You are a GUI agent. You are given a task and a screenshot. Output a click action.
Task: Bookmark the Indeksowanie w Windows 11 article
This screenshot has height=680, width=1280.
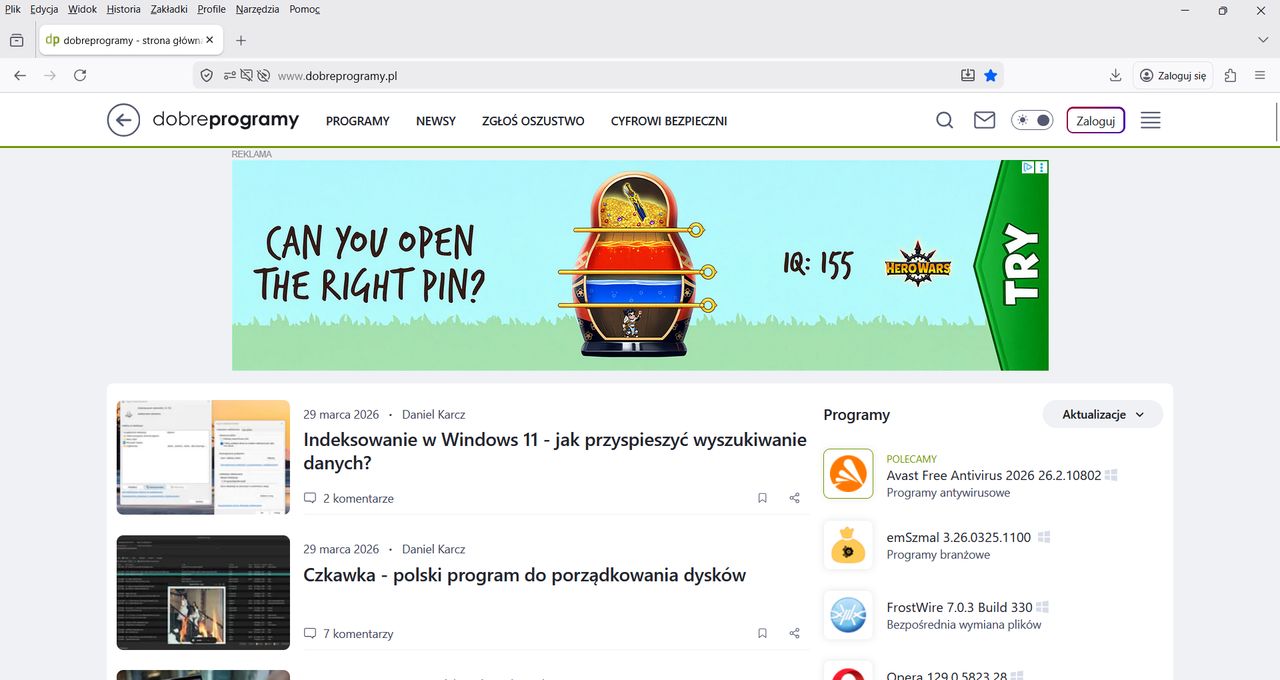(x=762, y=498)
